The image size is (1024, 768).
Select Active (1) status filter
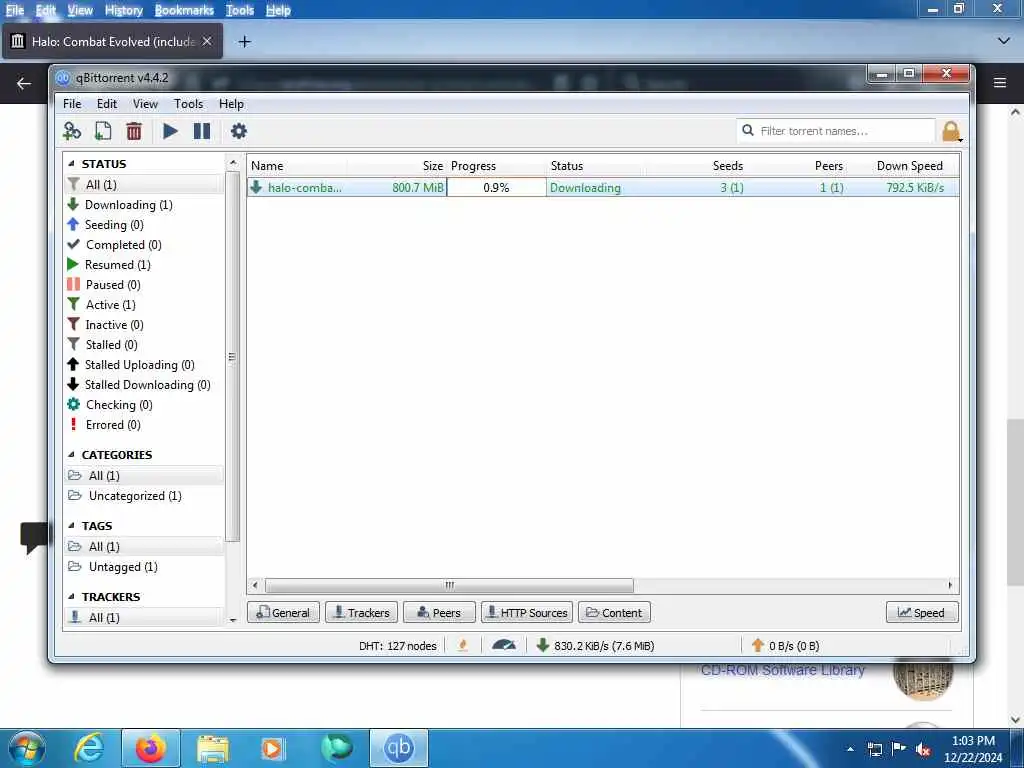pos(110,305)
